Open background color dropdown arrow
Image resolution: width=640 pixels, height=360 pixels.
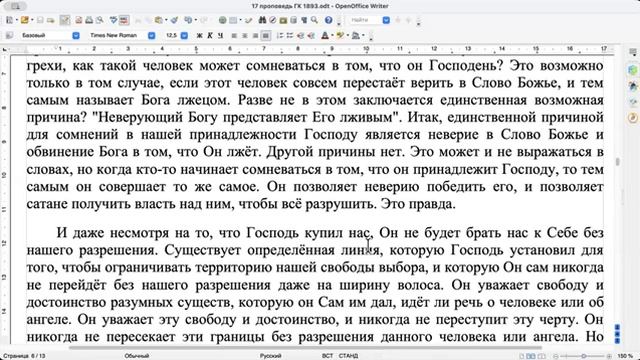363,36
